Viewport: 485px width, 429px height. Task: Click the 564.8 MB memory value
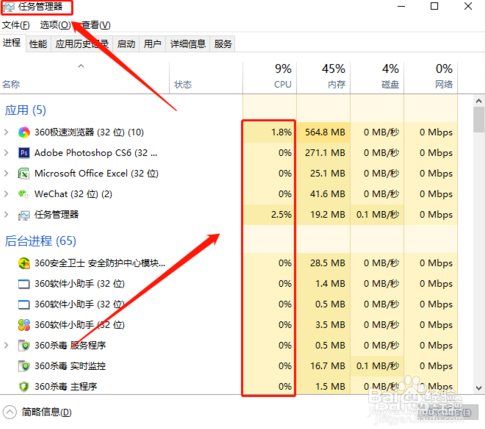325,132
